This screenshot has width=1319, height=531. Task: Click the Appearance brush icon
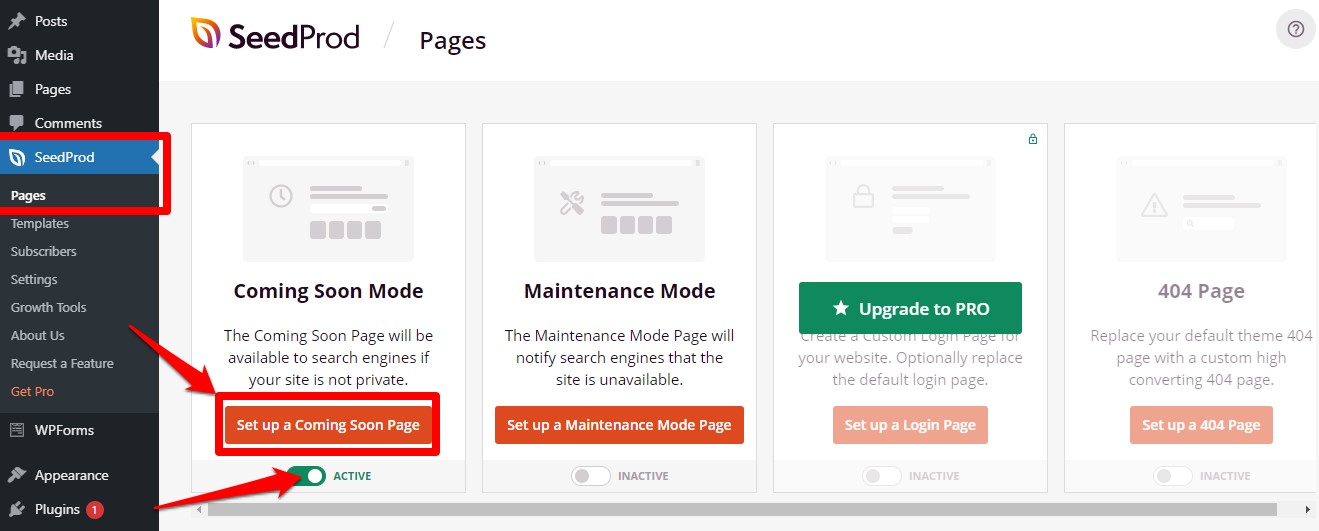click(x=17, y=475)
